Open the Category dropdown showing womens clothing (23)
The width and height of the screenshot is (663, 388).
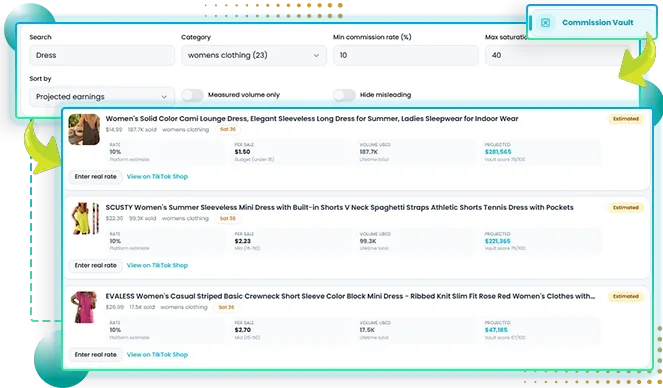254,55
